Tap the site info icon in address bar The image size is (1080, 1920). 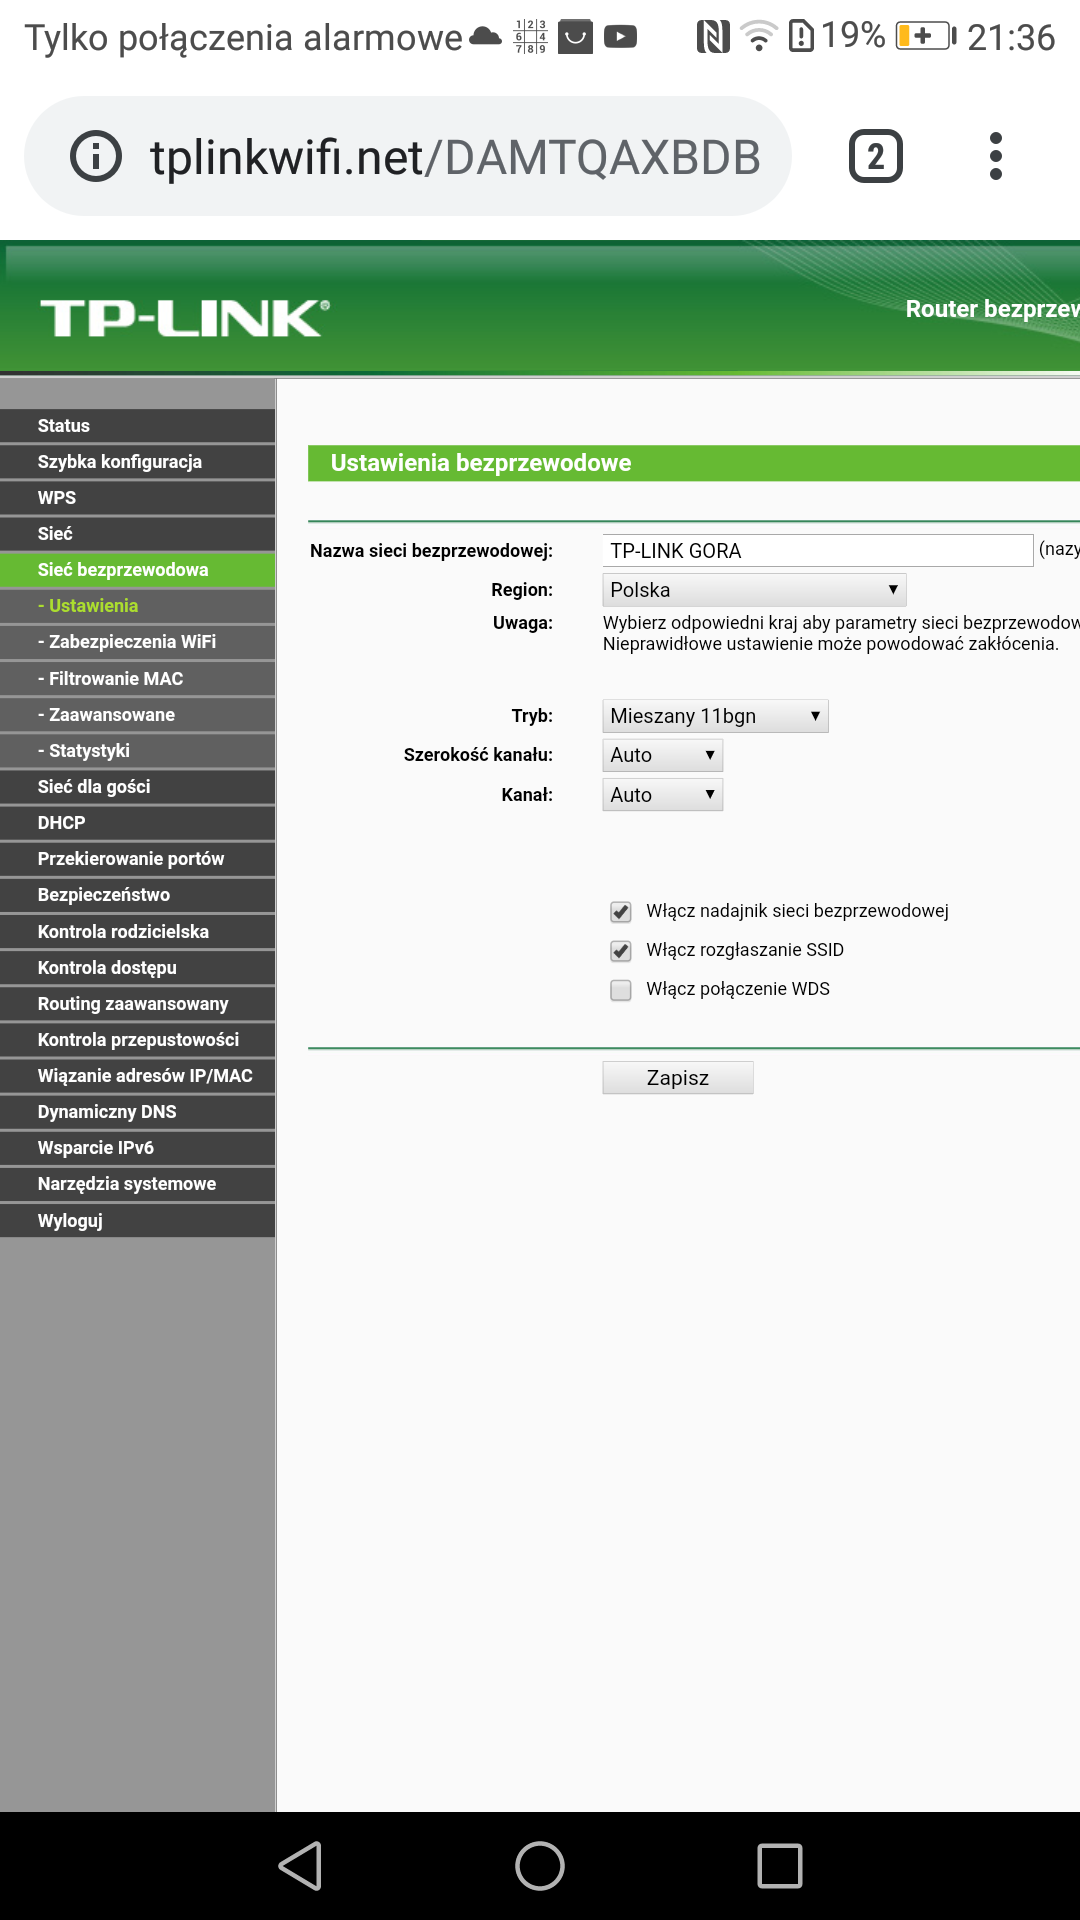(x=96, y=156)
